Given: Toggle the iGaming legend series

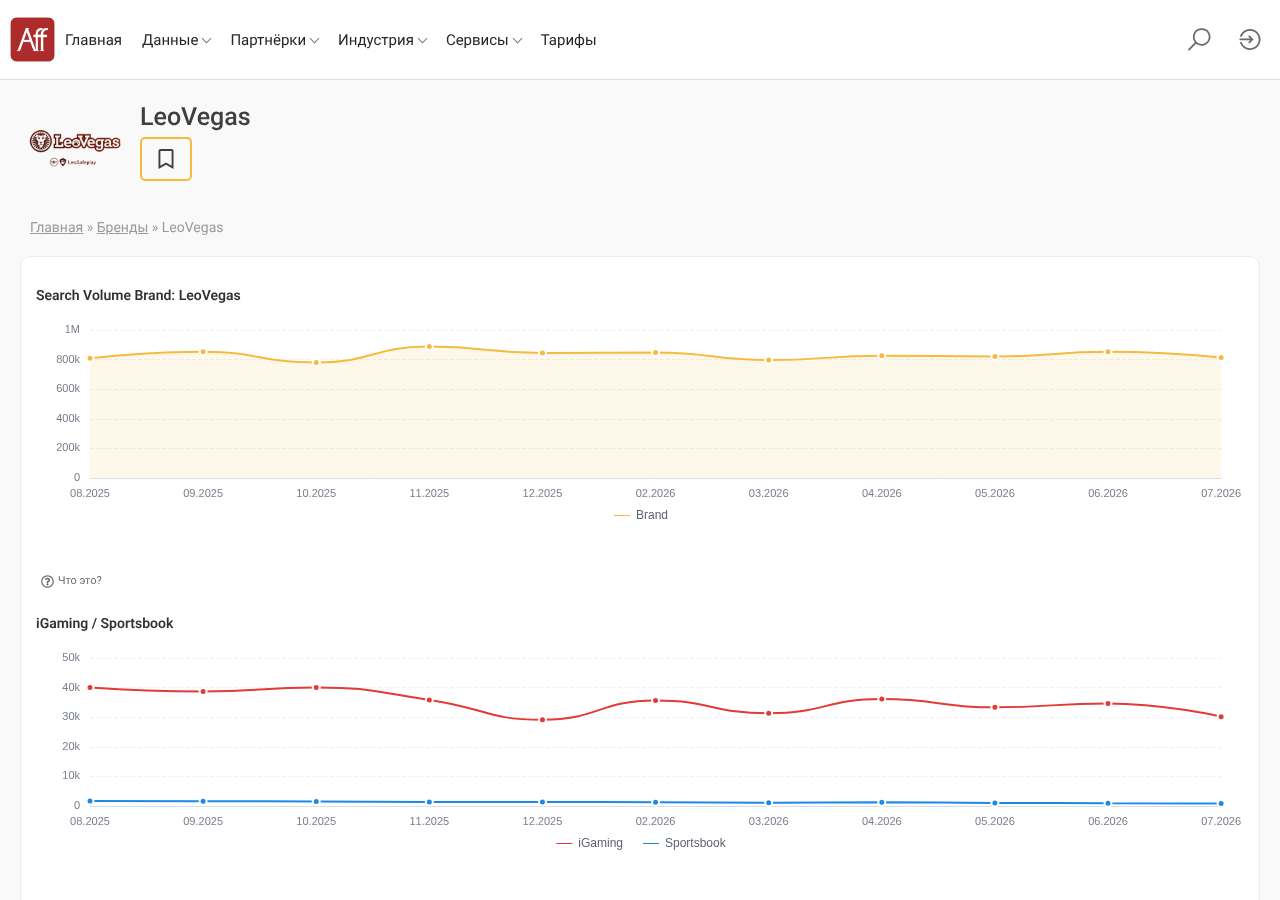Looking at the screenshot, I should (590, 843).
